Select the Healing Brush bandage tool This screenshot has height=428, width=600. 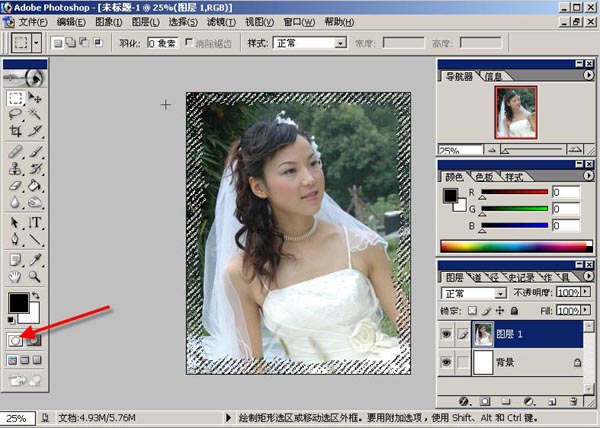click(x=15, y=152)
